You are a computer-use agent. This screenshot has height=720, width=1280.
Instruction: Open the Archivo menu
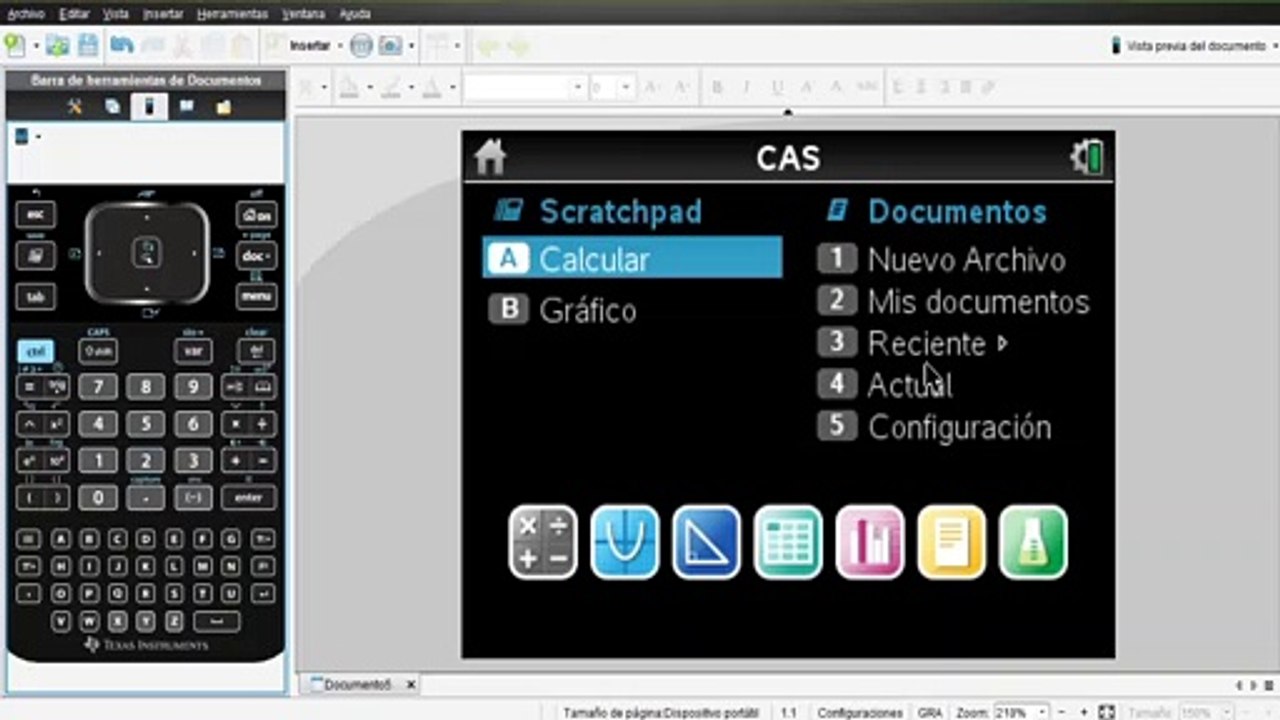[26, 14]
